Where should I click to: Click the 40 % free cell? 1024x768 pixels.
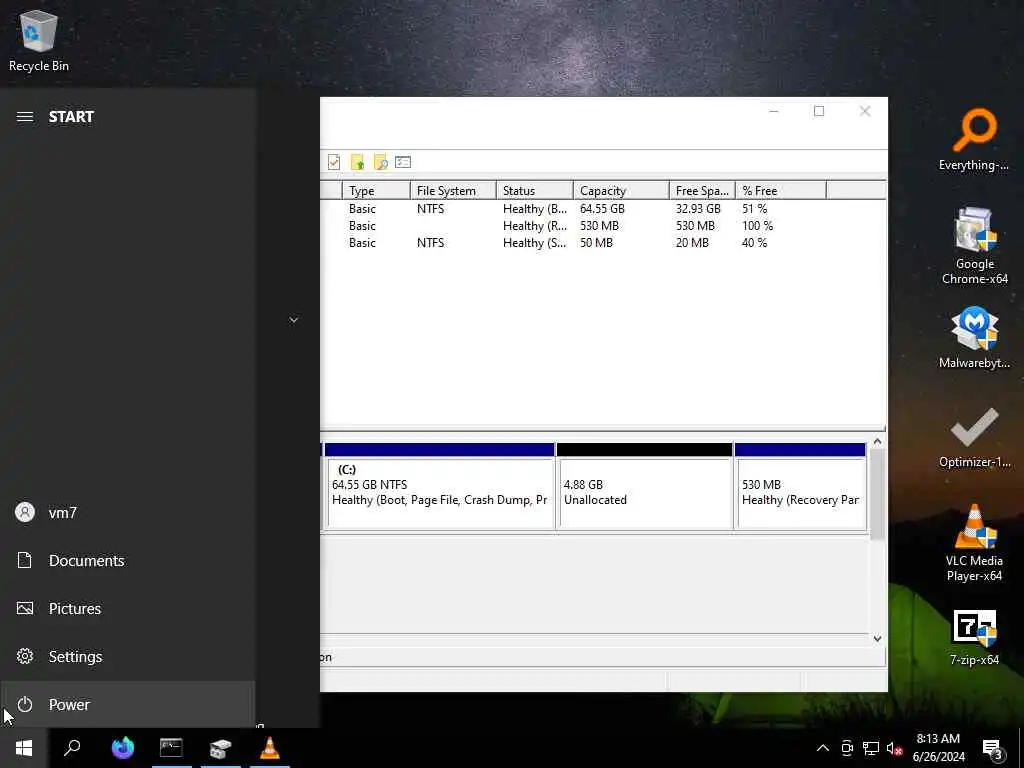754,243
